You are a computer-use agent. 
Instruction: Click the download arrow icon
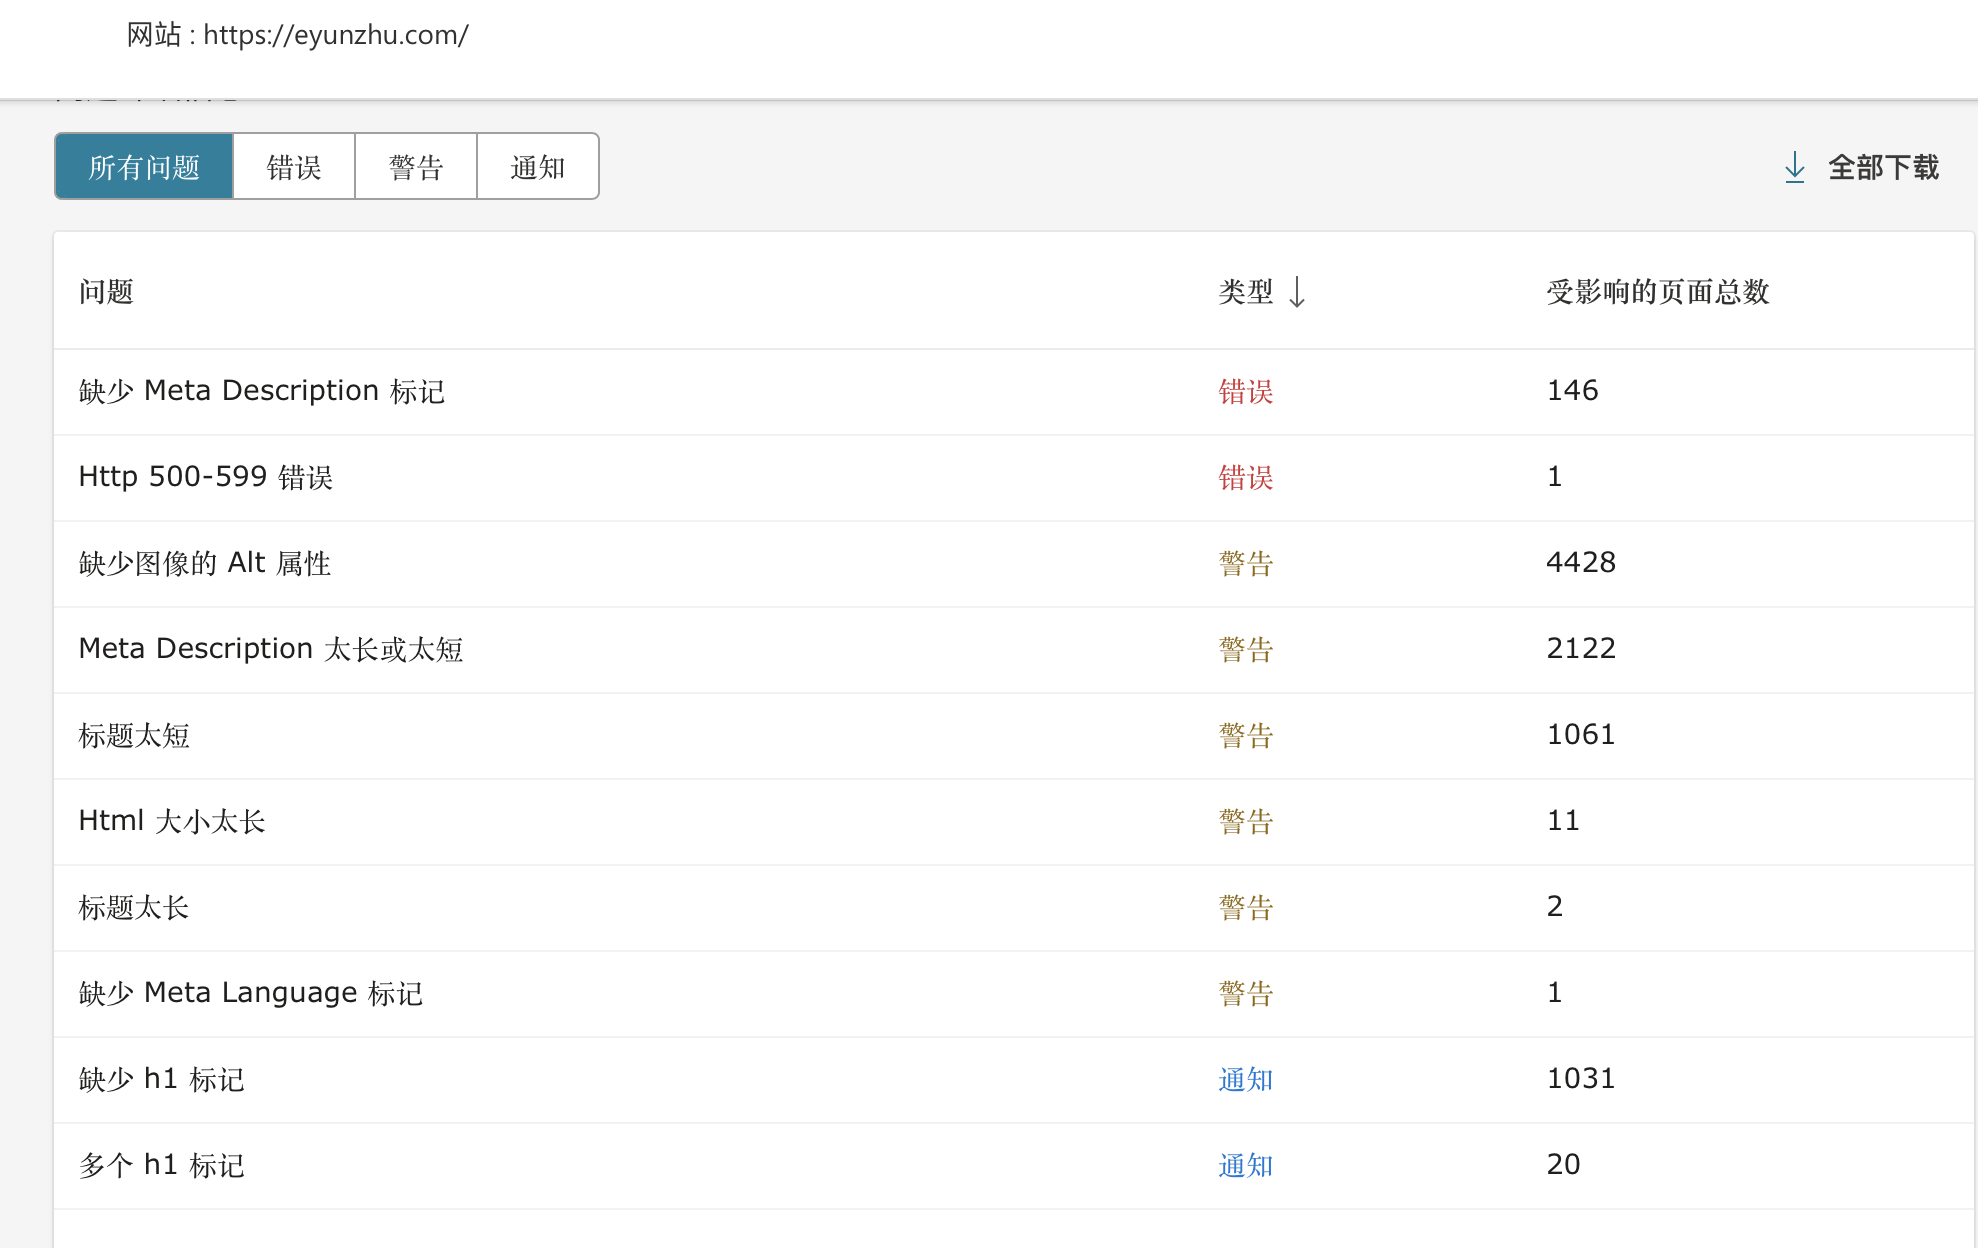click(1795, 167)
